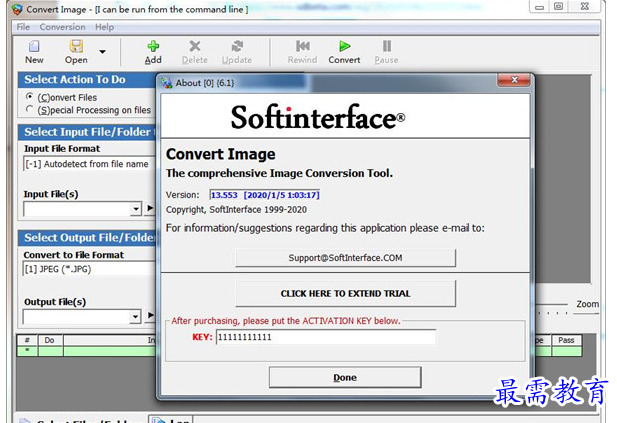The image size is (617, 423).
Task: Close the About dialog
Action: click(514, 80)
